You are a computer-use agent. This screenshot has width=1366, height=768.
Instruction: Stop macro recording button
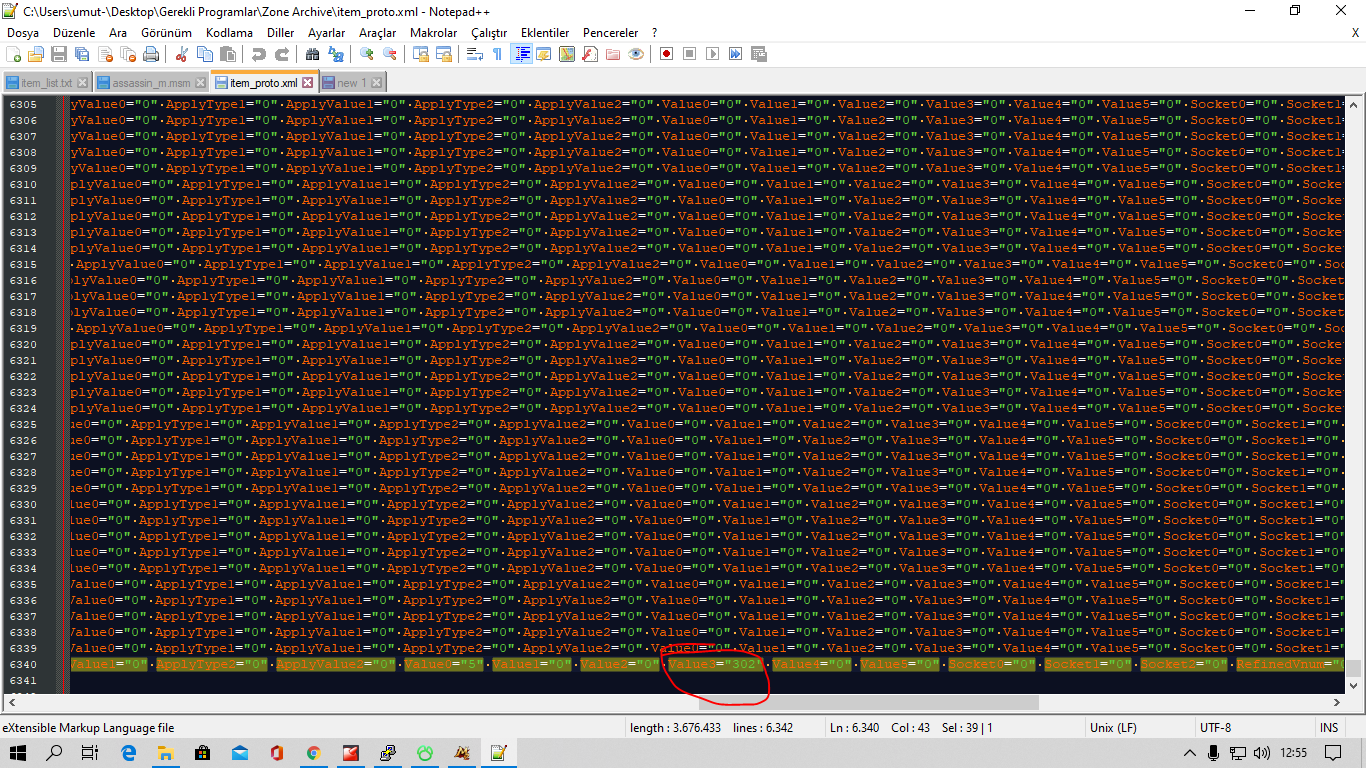tap(689, 54)
